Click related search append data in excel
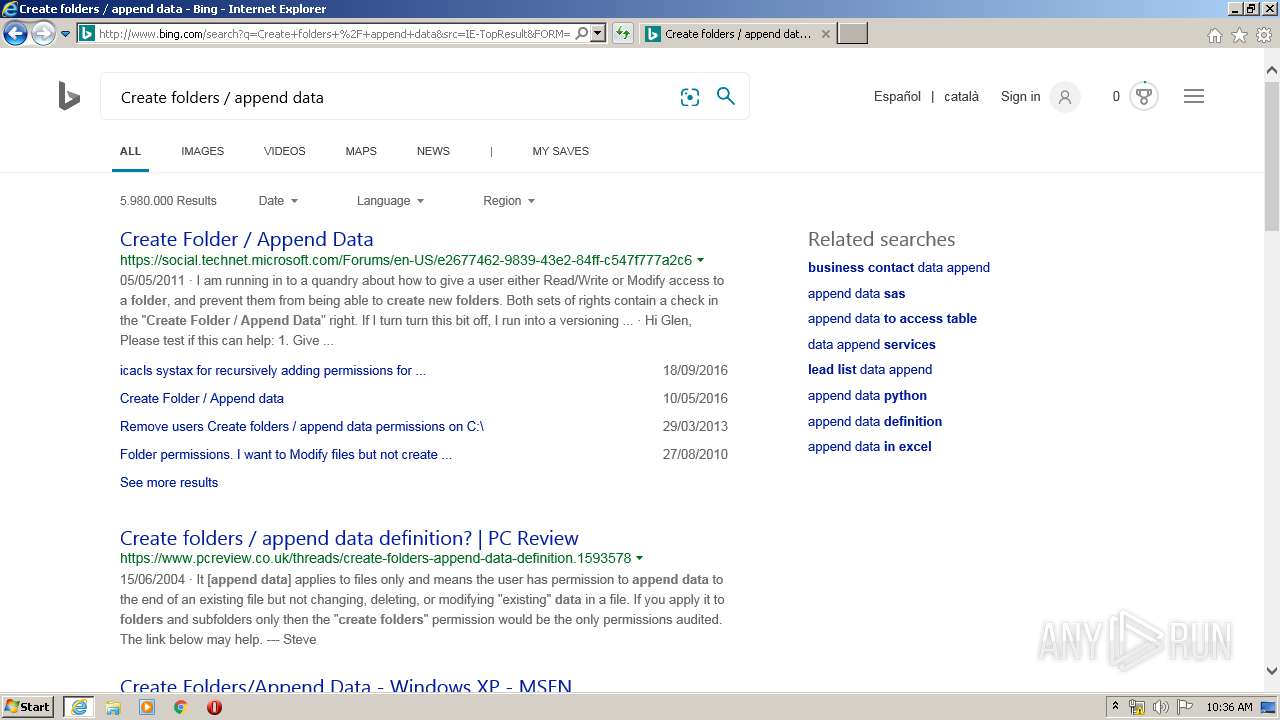Screen dimensions: 1280x720 (869, 446)
